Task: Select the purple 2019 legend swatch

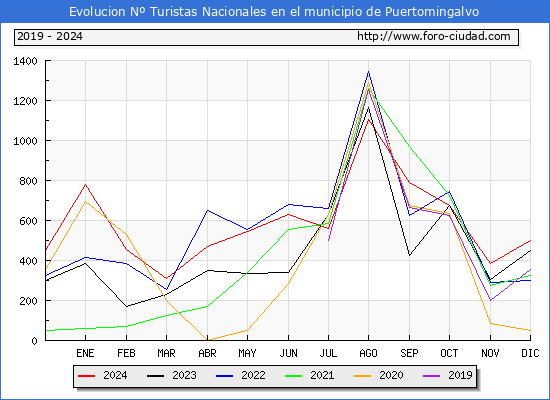Action: [431, 376]
